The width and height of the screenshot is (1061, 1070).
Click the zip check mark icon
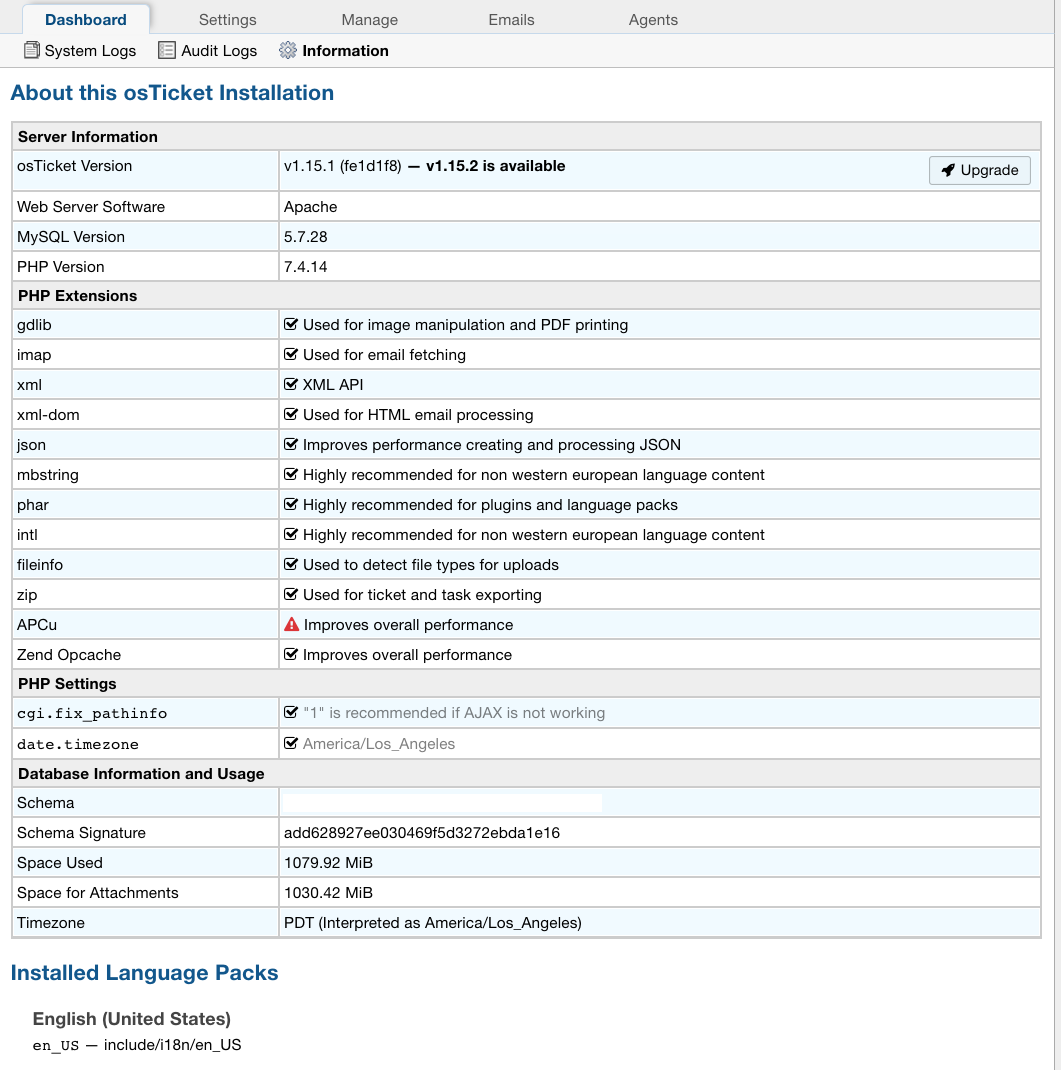291,594
